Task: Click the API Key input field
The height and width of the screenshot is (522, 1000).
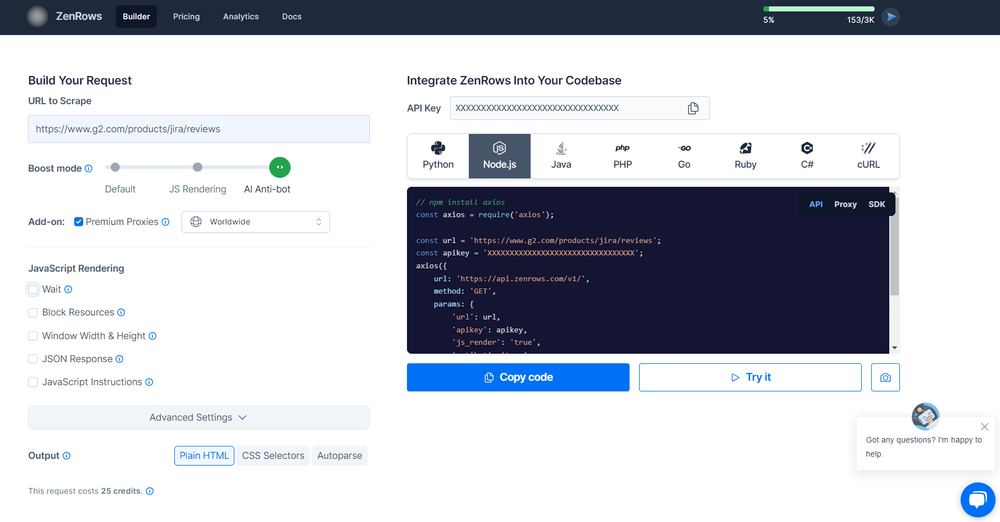Action: pos(580,108)
